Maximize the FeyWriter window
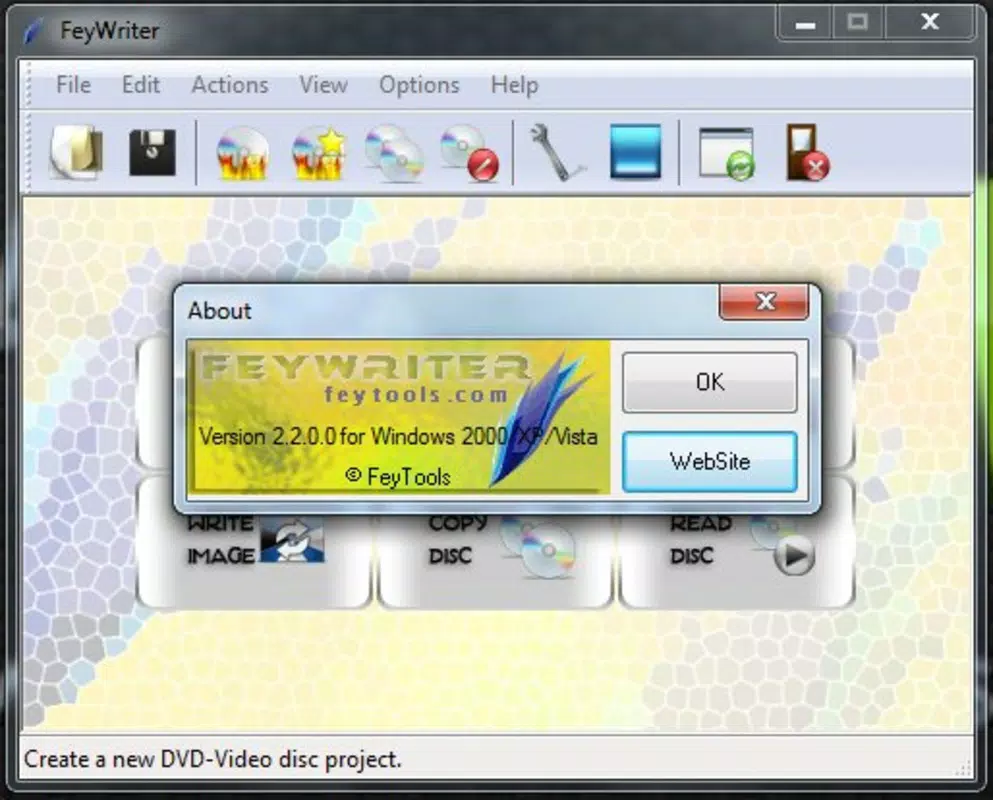The width and height of the screenshot is (993, 800). (857, 23)
